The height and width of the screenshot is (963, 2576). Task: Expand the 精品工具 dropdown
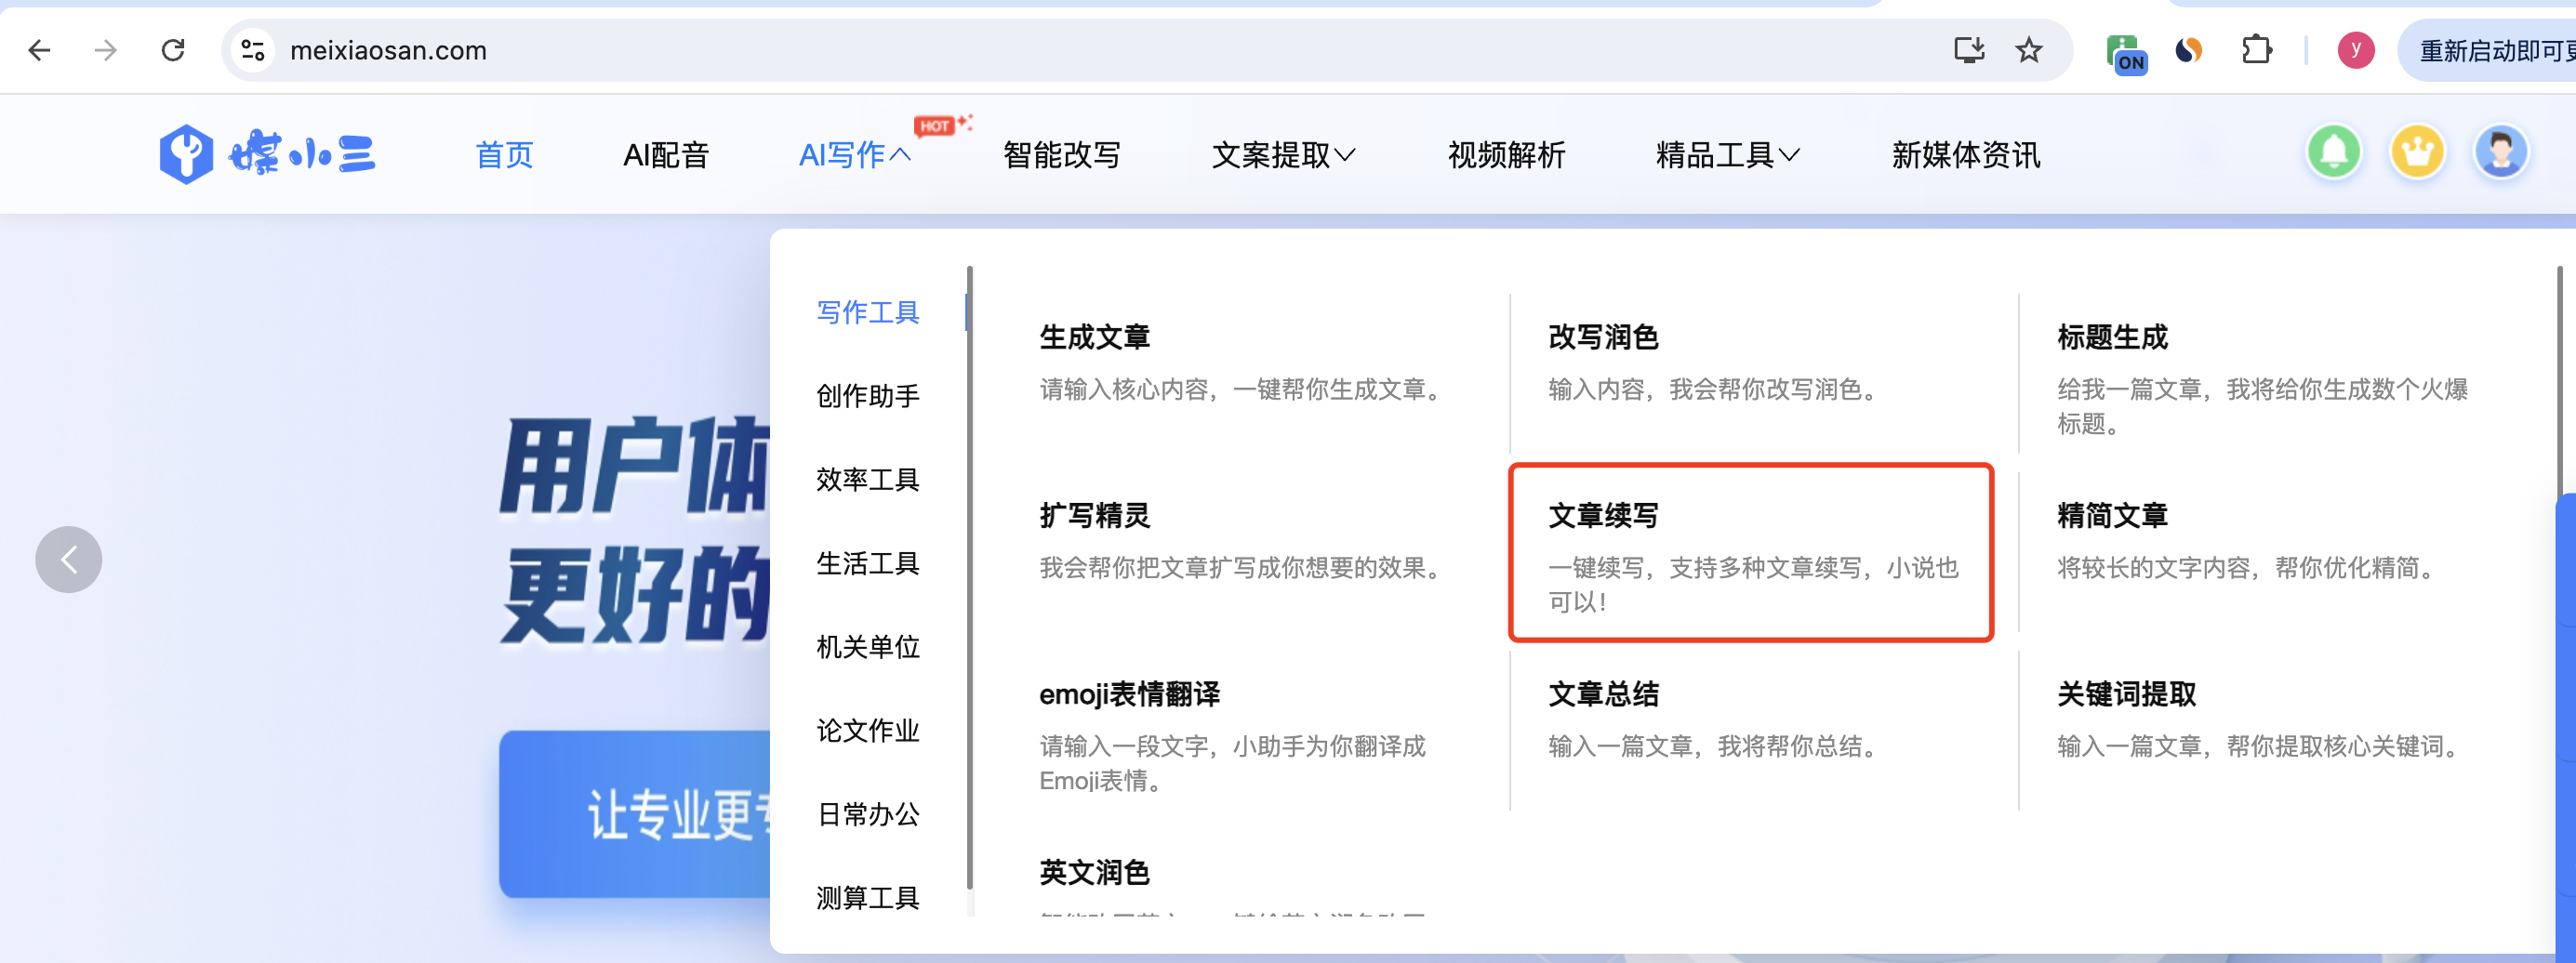pyautogui.click(x=1727, y=155)
